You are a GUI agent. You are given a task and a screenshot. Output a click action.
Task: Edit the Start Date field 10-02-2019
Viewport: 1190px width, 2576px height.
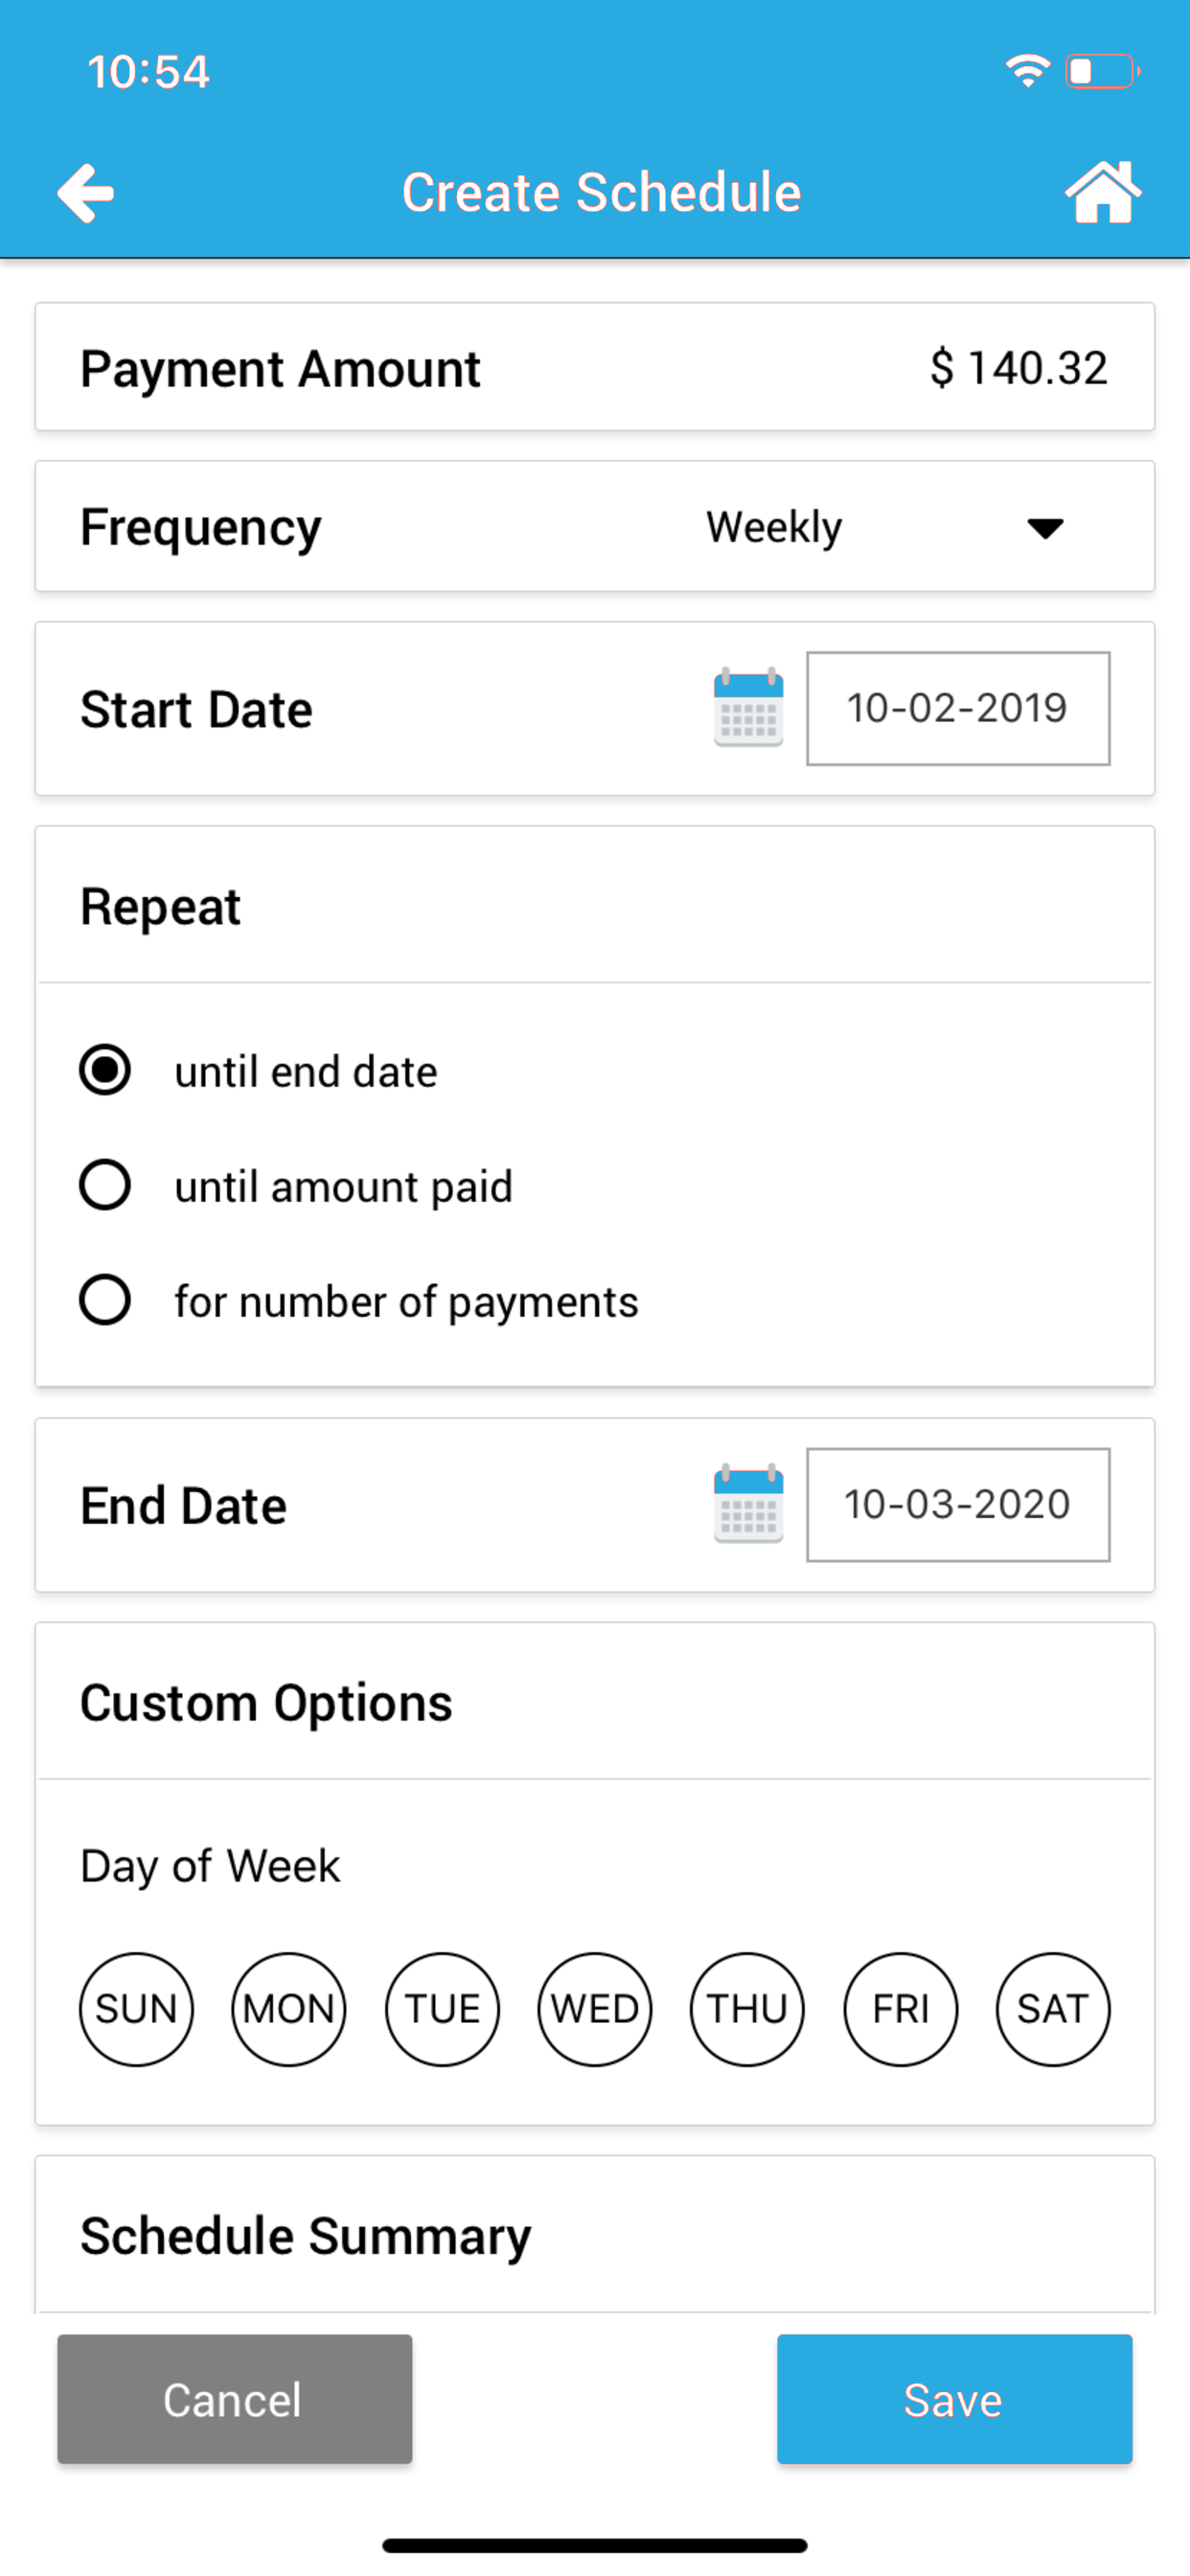point(958,708)
